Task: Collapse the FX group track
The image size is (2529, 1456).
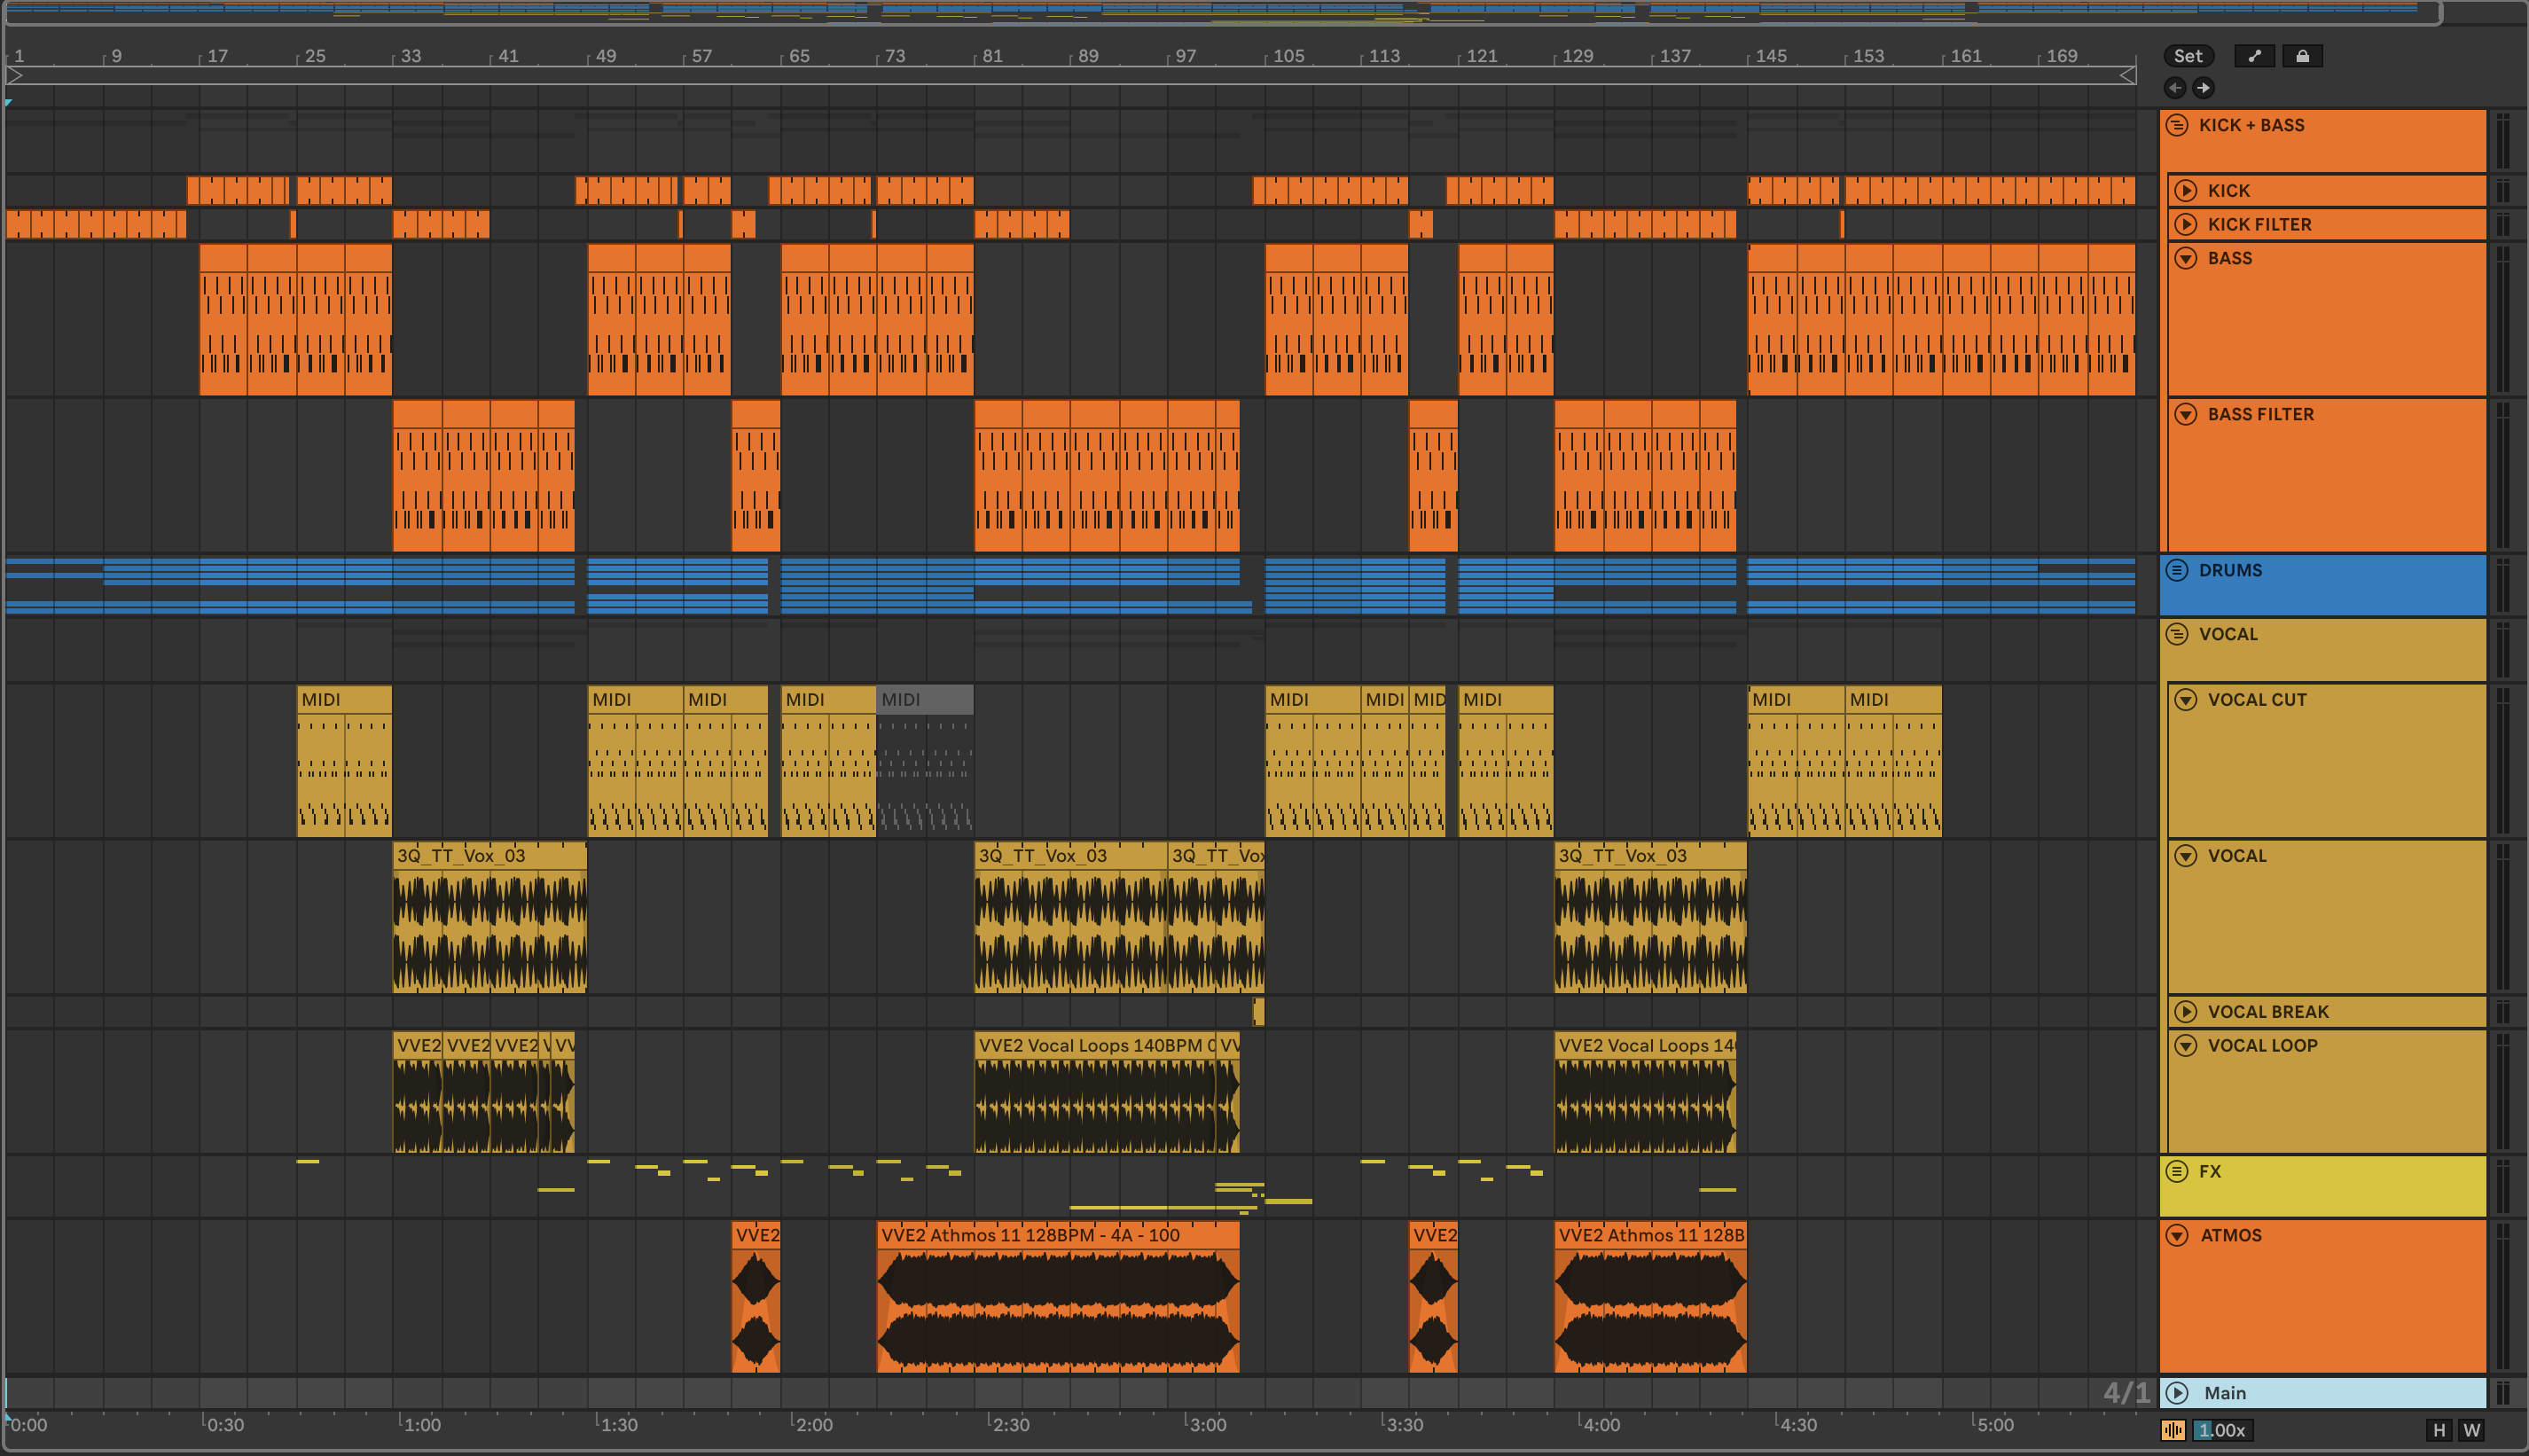Action: click(x=2177, y=1171)
